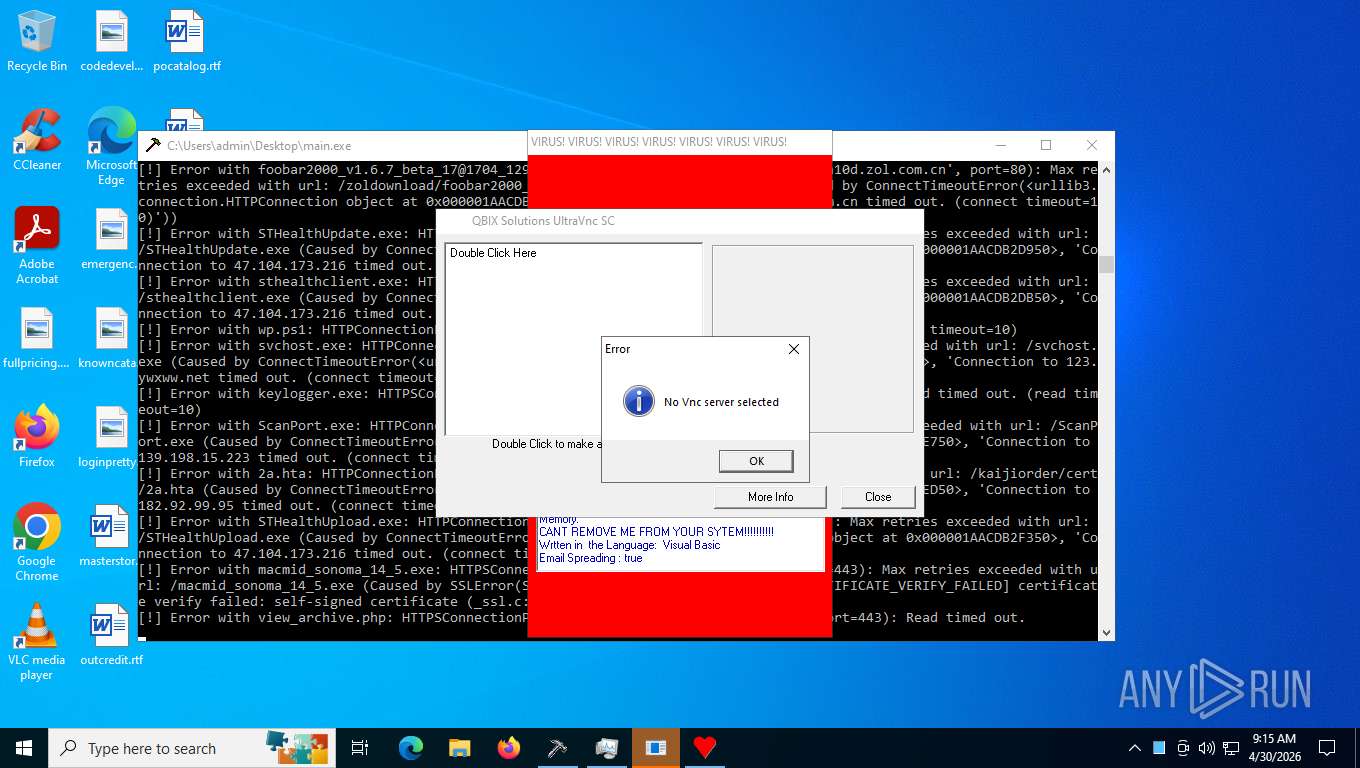The width and height of the screenshot is (1360, 768).
Task: Click the More Info button
Action: pos(770,497)
